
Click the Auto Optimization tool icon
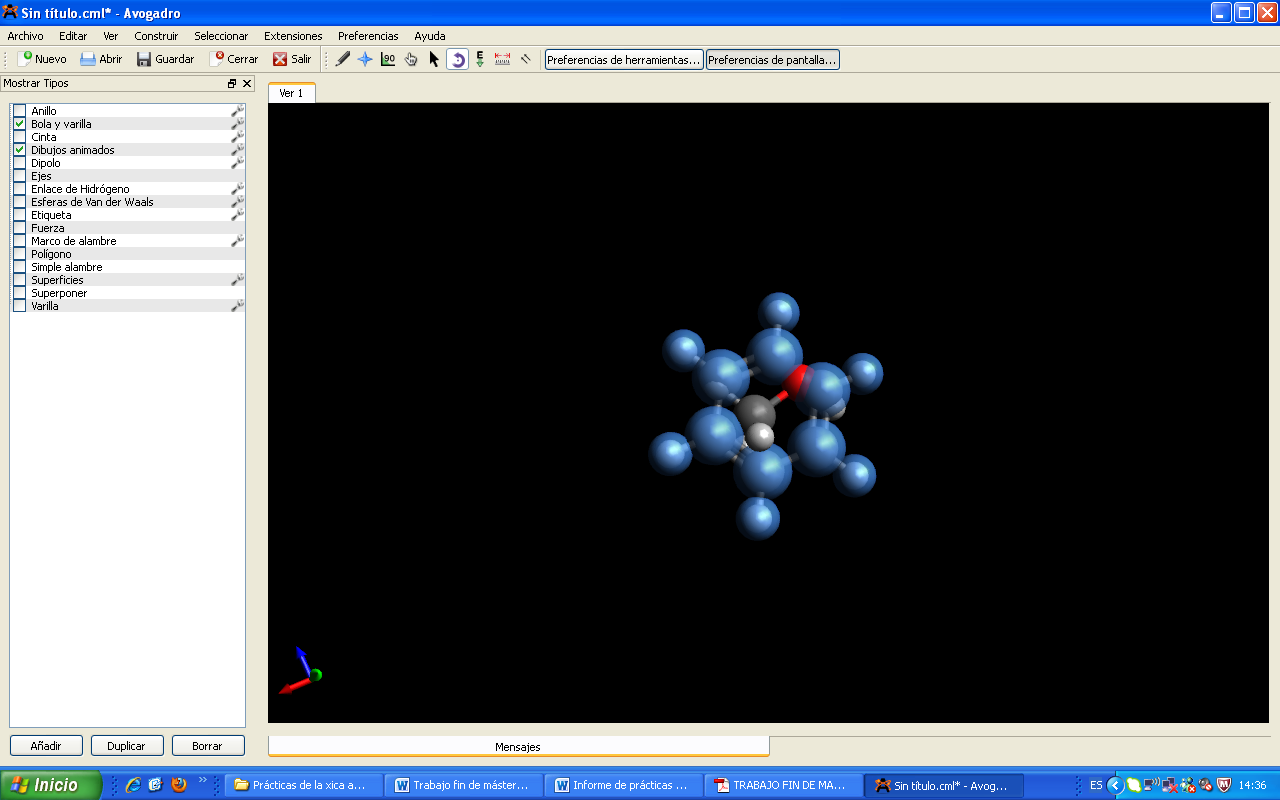pos(480,59)
